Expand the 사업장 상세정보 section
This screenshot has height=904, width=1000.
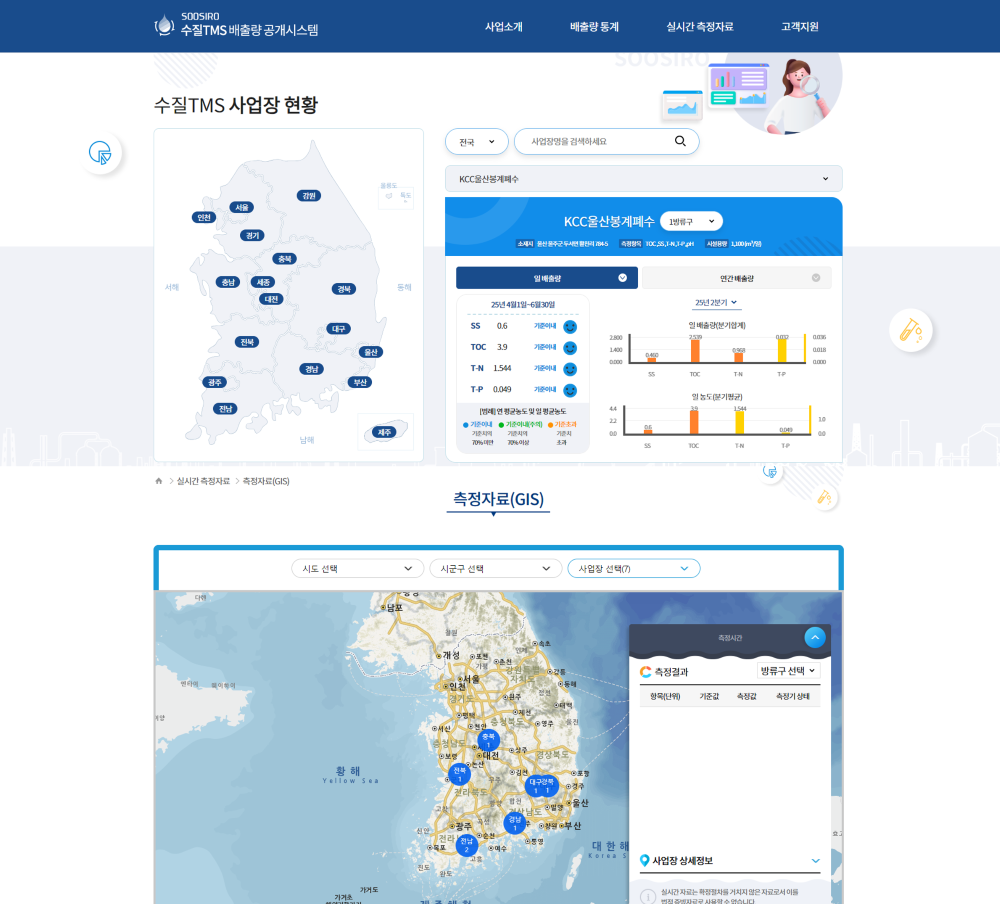click(x=816, y=861)
